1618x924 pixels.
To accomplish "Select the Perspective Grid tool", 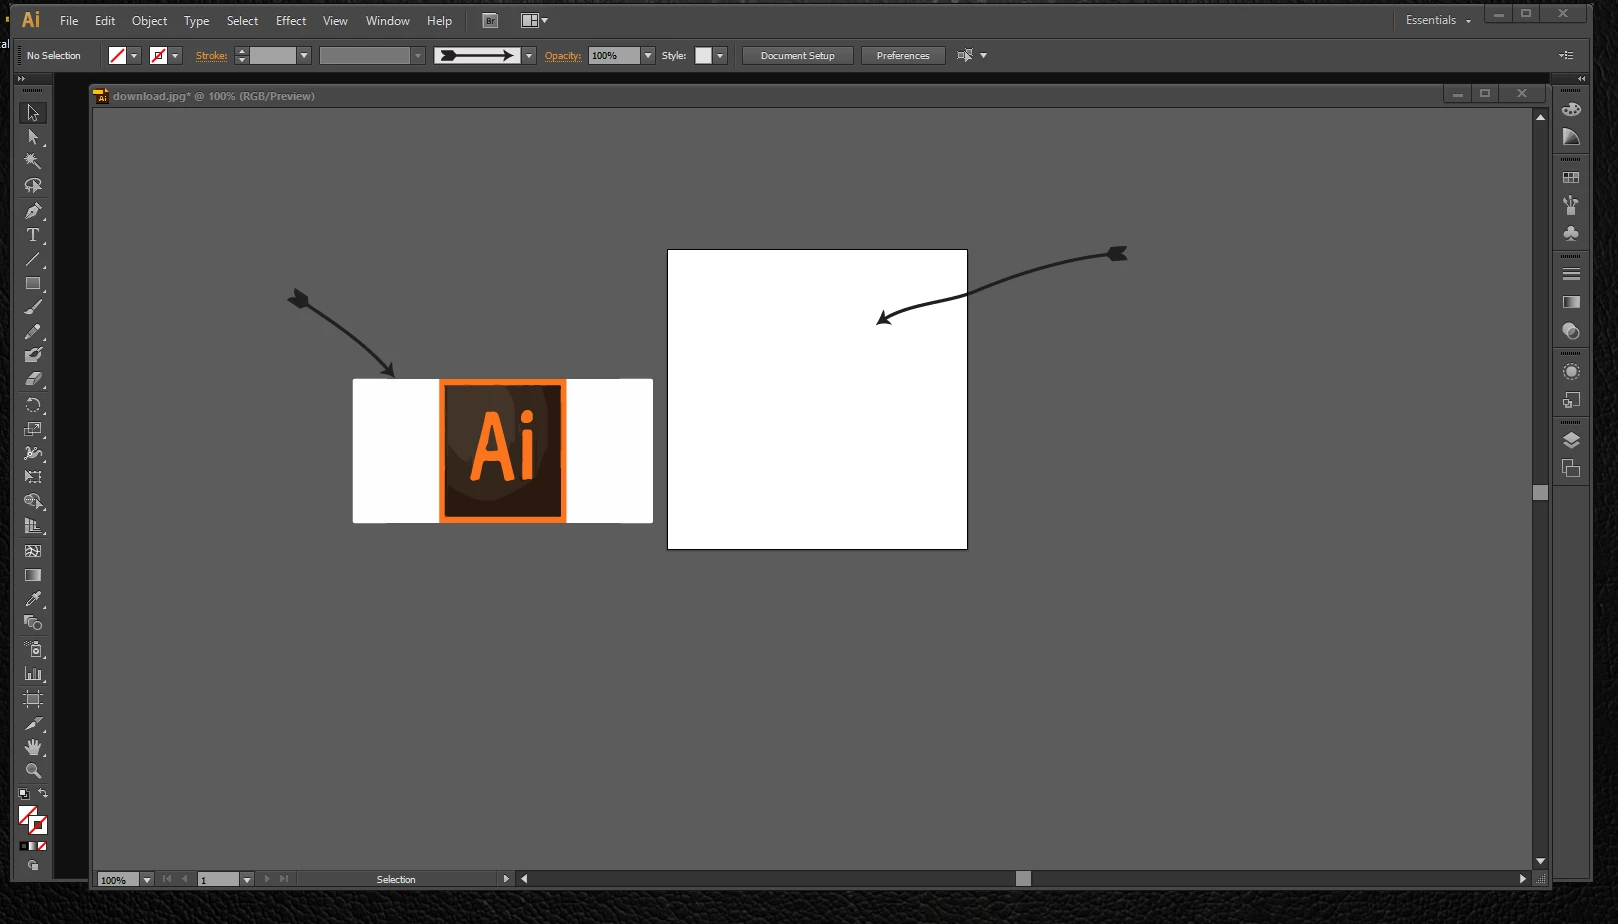I will pos(33,526).
